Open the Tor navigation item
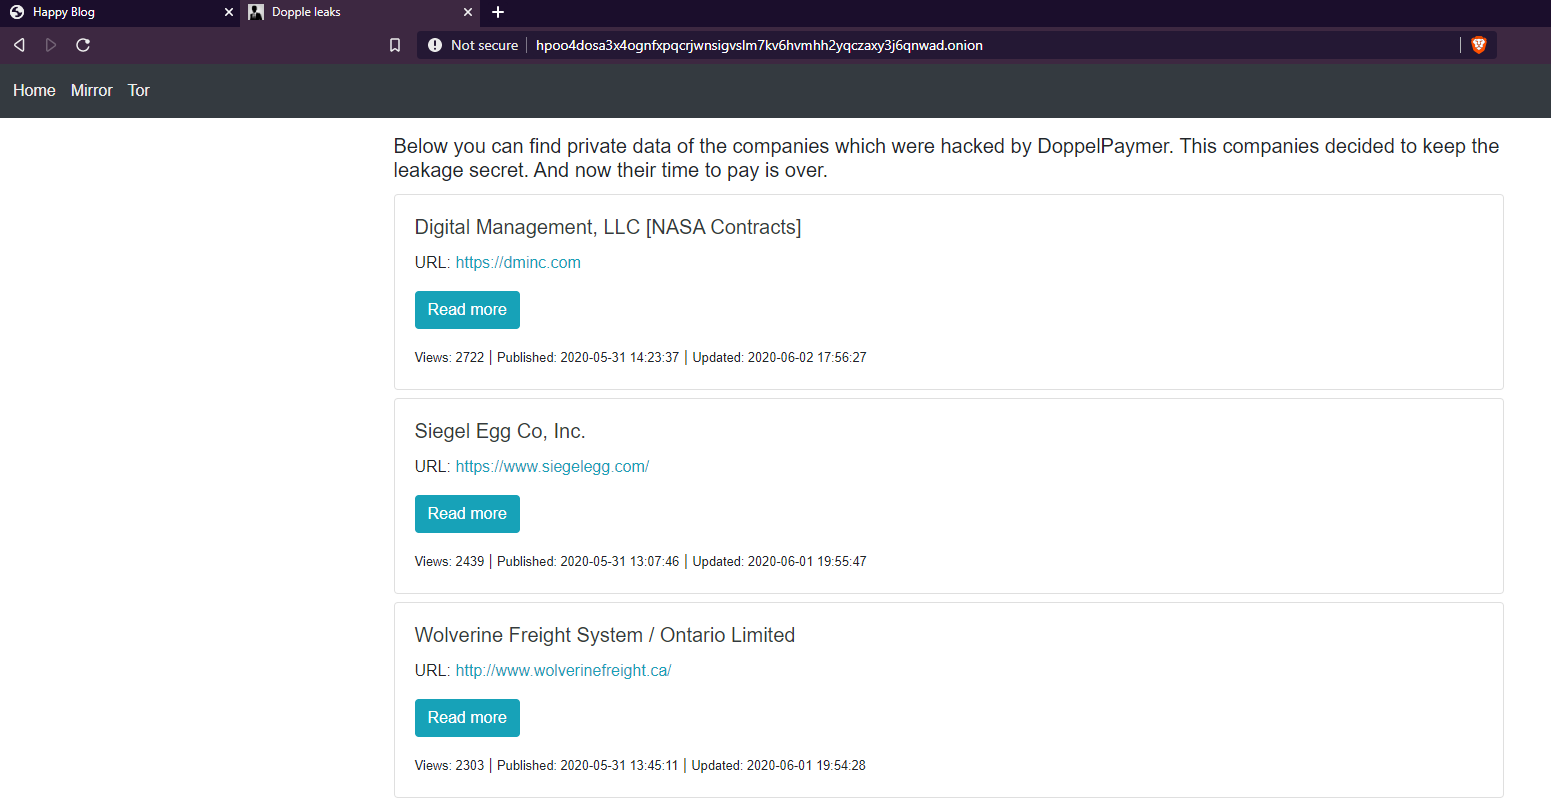 pos(139,90)
